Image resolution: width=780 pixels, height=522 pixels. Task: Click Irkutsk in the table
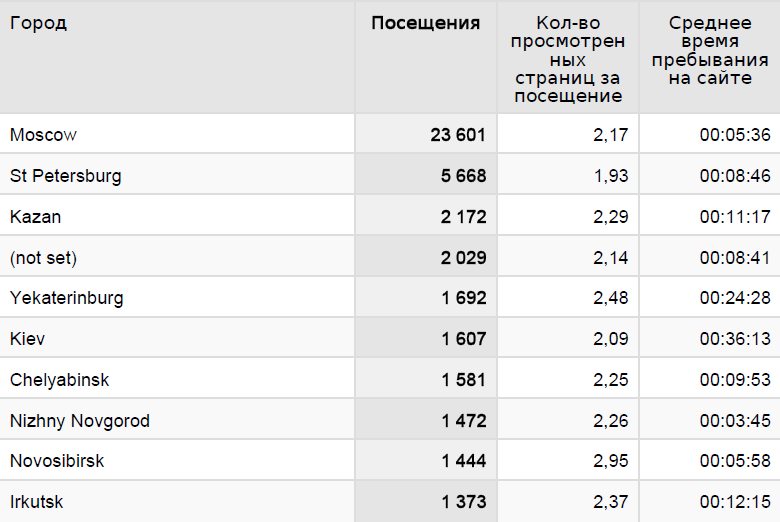[x=36, y=502]
